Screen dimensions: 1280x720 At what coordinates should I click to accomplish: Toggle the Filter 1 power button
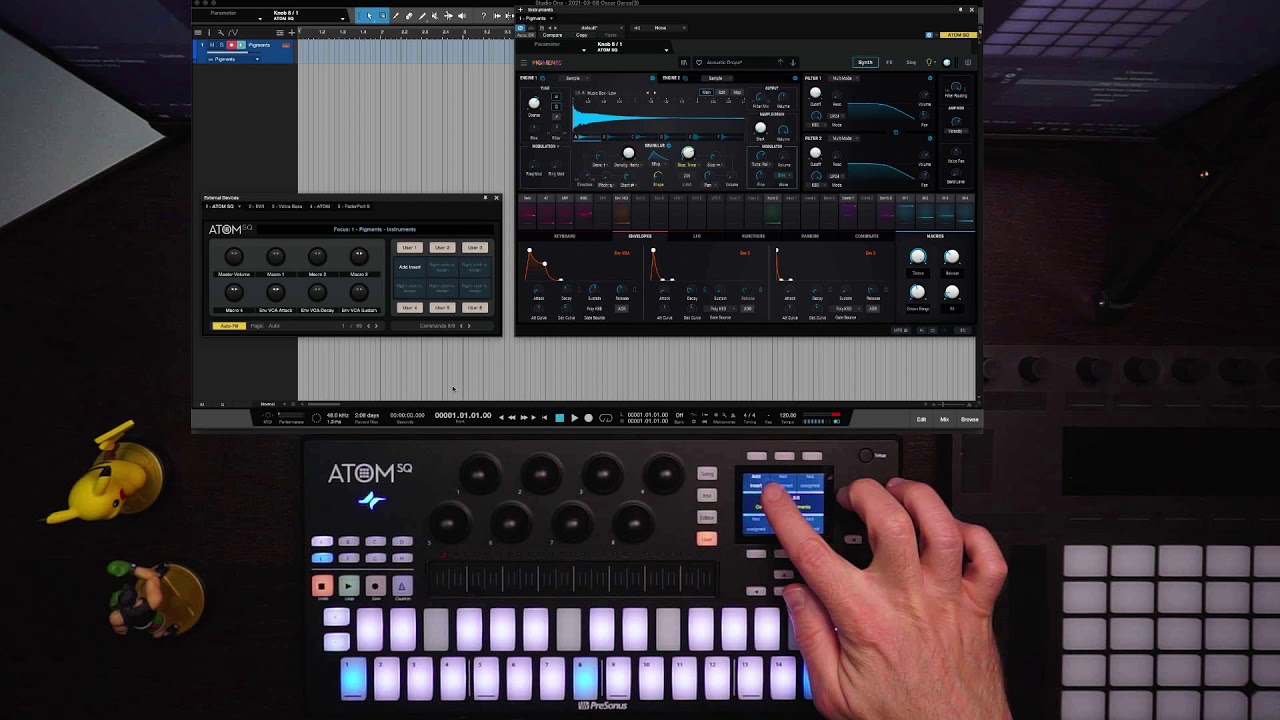tap(930, 78)
